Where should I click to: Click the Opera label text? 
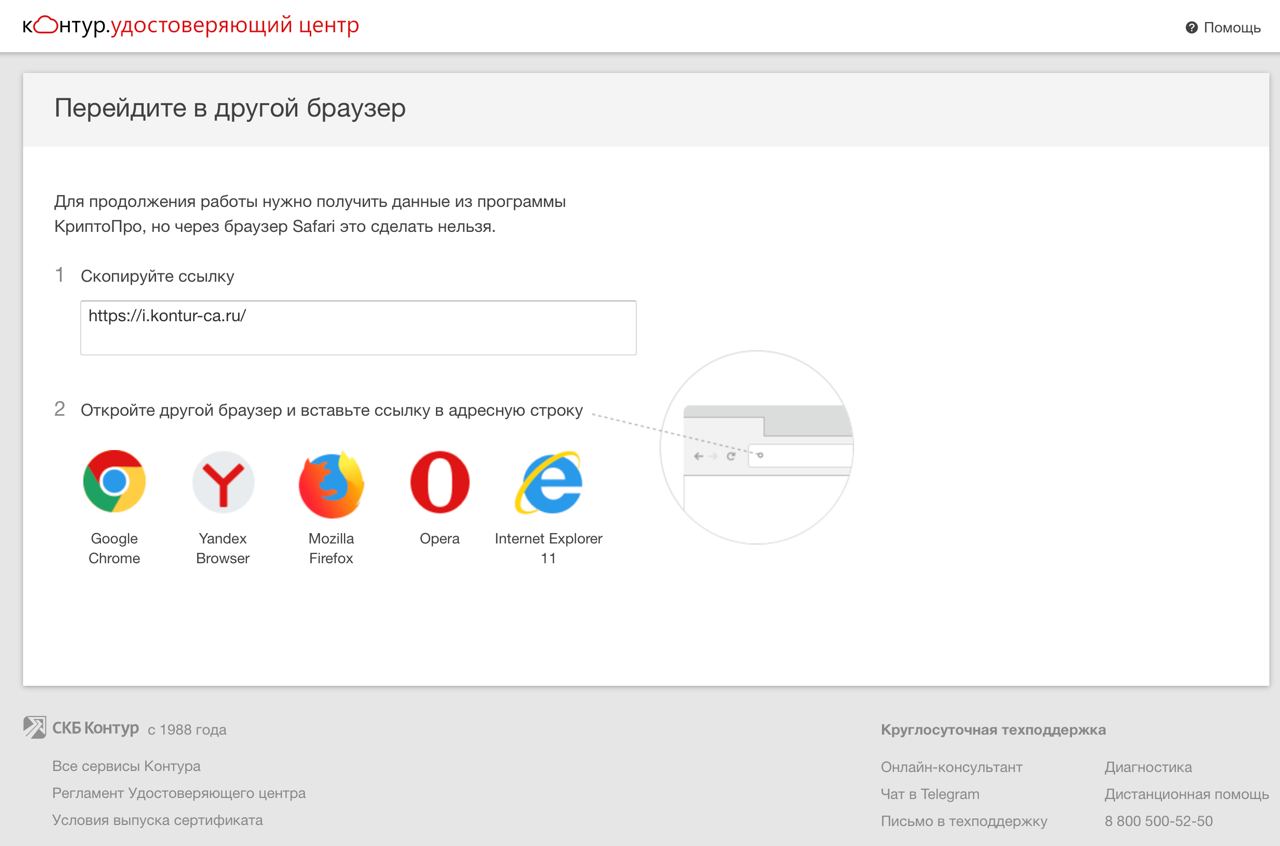pyautogui.click(x=440, y=539)
